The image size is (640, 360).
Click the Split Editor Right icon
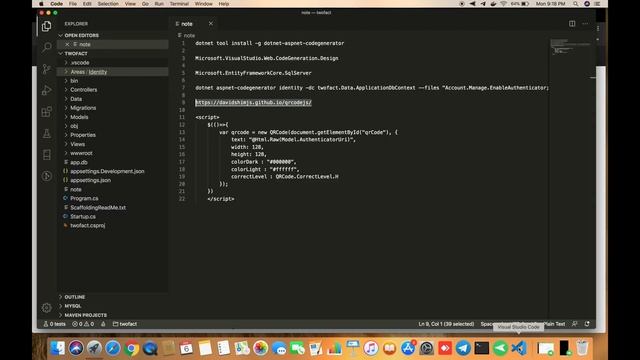pos(572,24)
